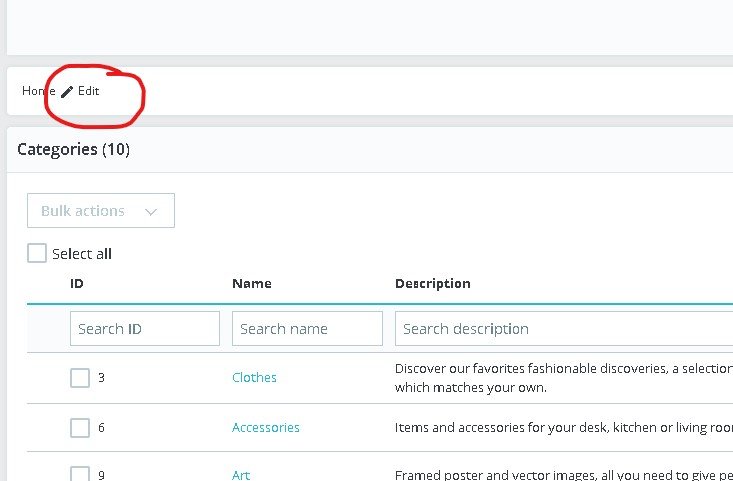Sort by the Name column header

tap(251, 284)
